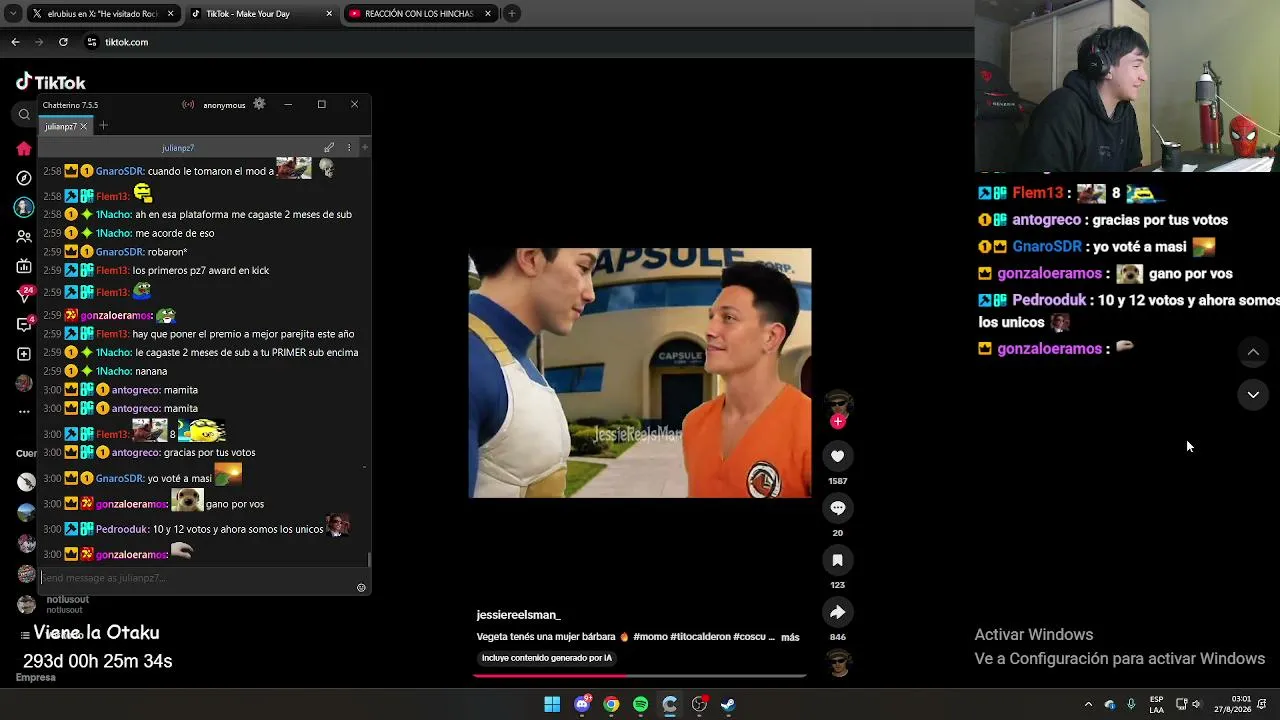The image size is (1280, 720).
Task: Click the Chatterino streamer mode icon
Action: [x=188, y=105]
